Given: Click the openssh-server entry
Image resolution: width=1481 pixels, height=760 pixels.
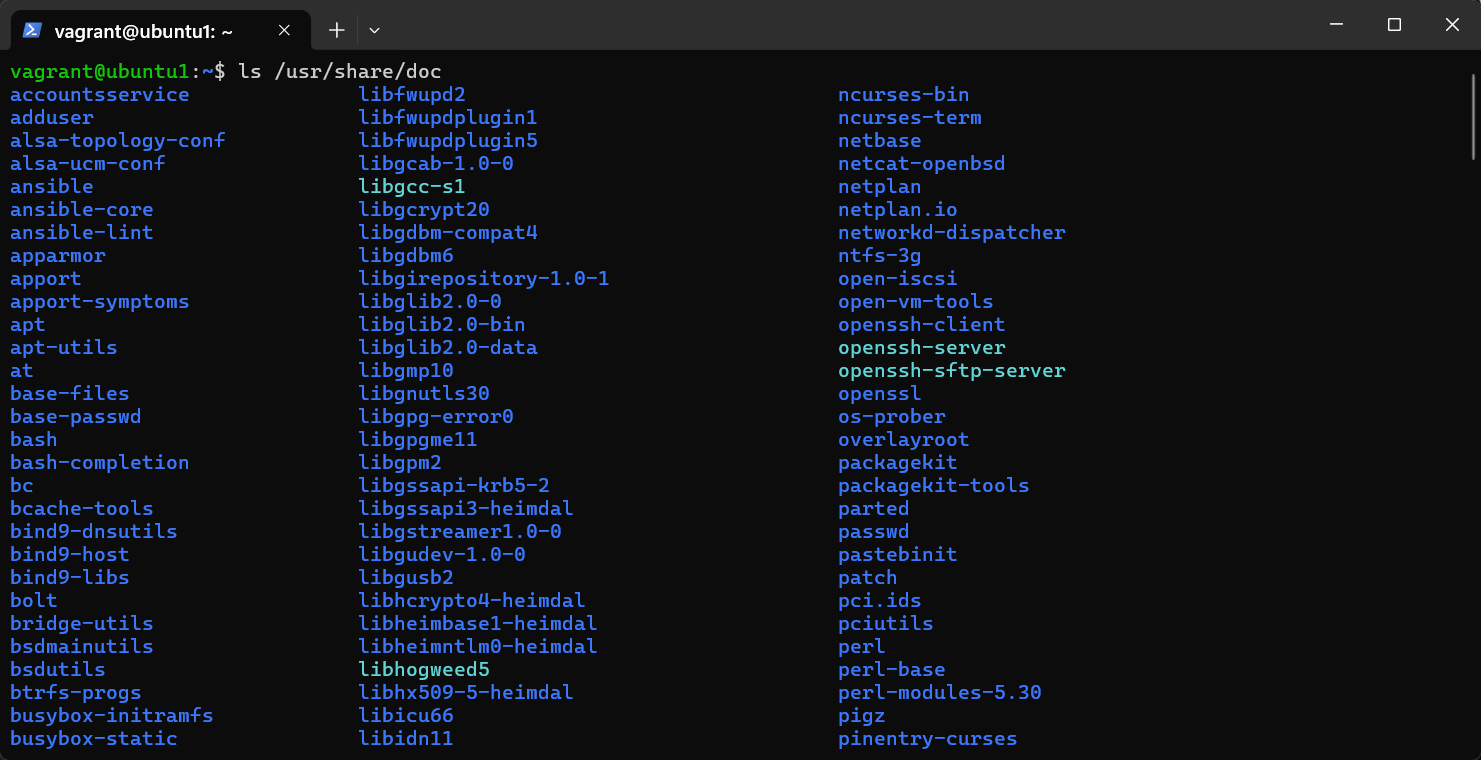Looking at the screenshot, I should point(921,348).
